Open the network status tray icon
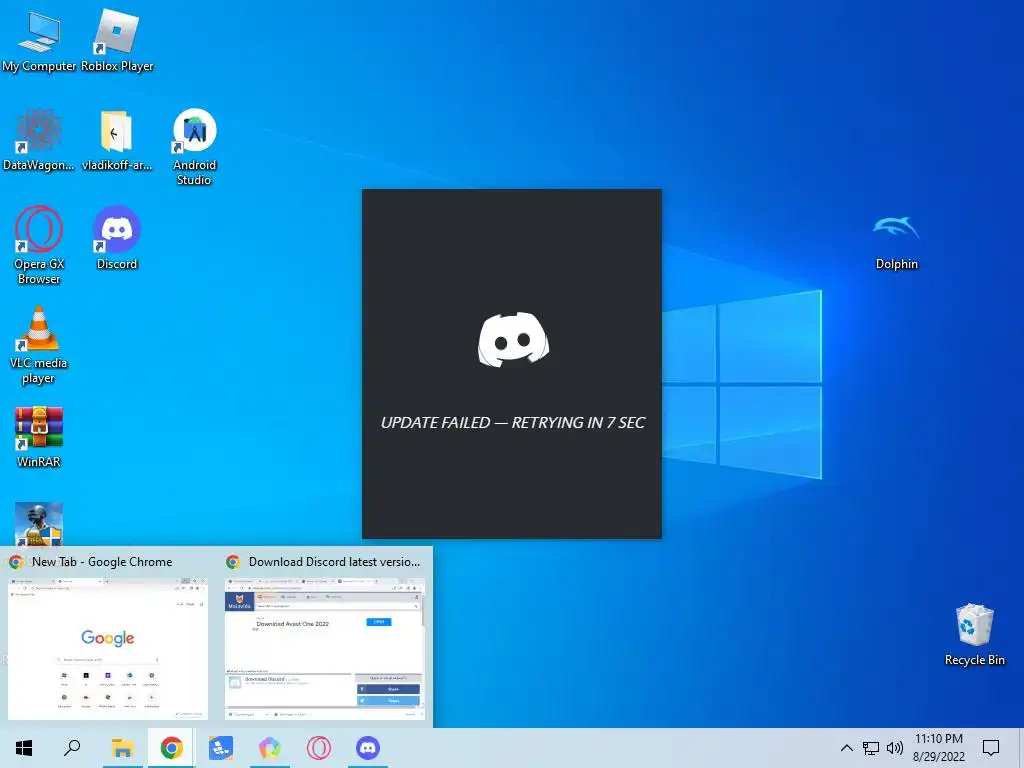1024x768 pixels. point(871,748)
